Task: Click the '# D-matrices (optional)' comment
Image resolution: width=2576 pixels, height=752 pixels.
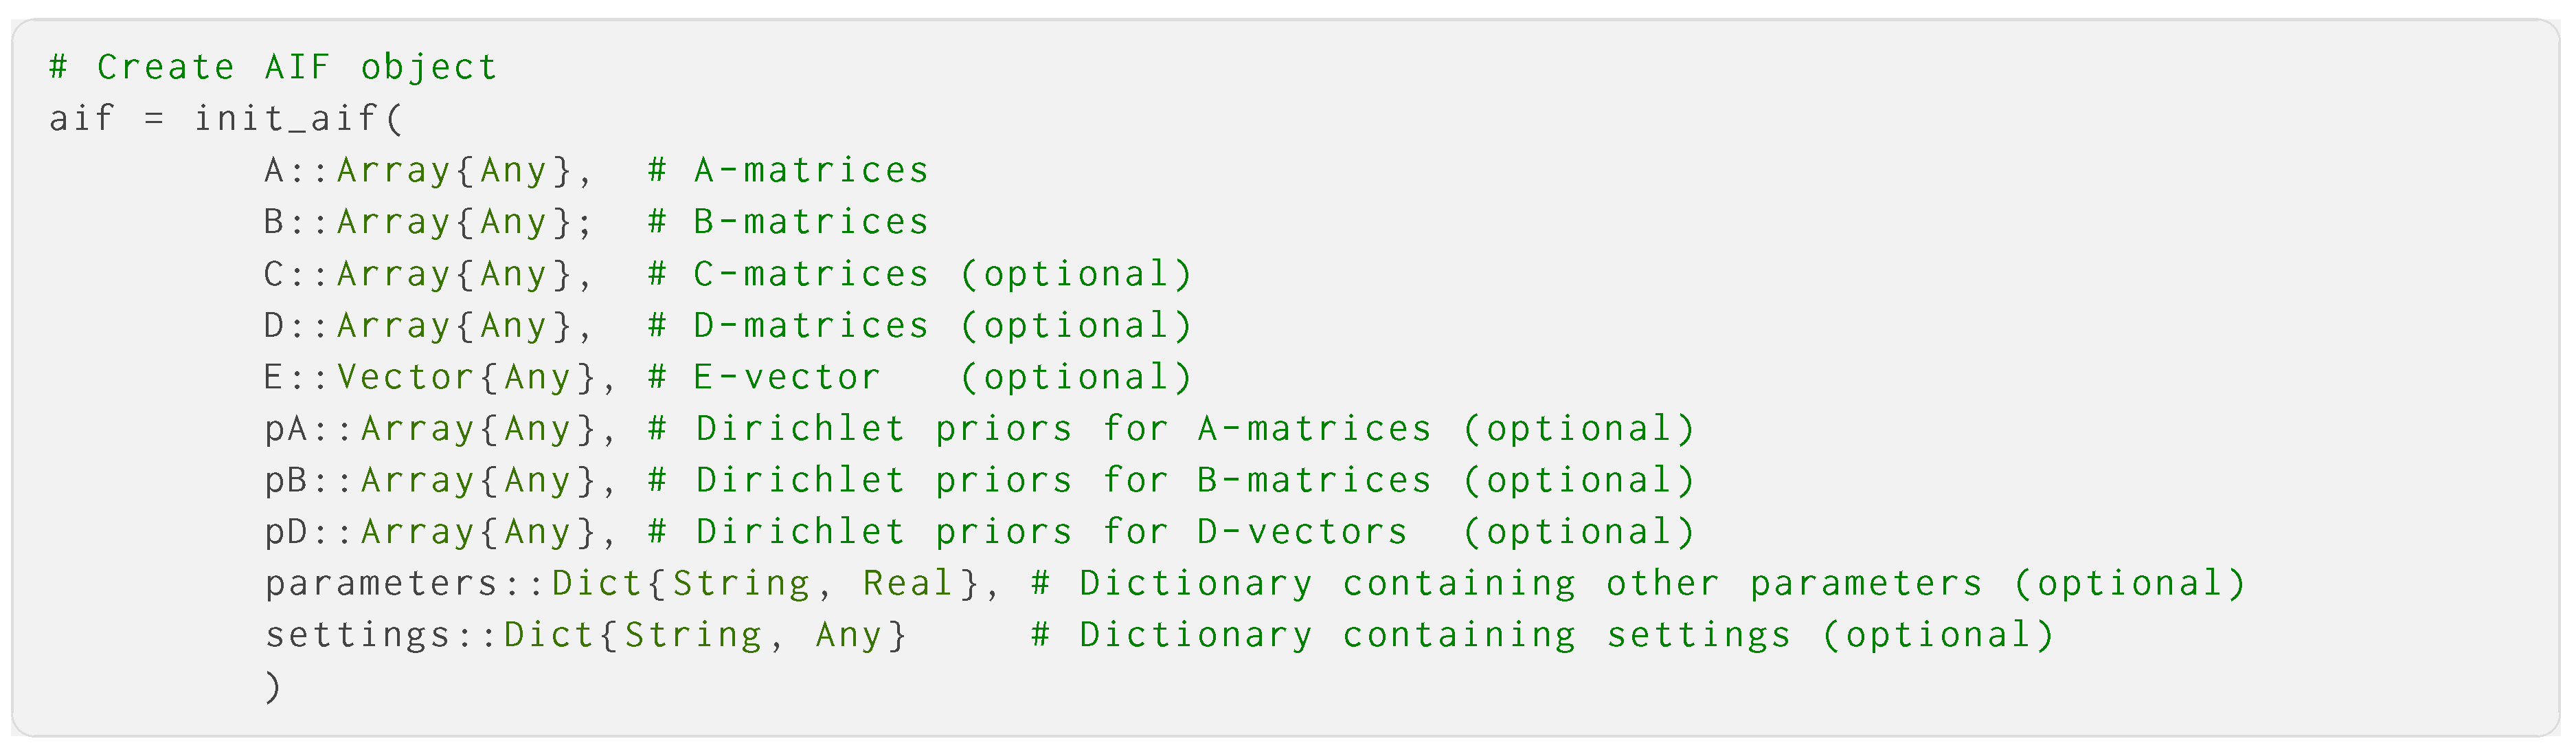Action: pyautogui.click(x=920, y=326)
